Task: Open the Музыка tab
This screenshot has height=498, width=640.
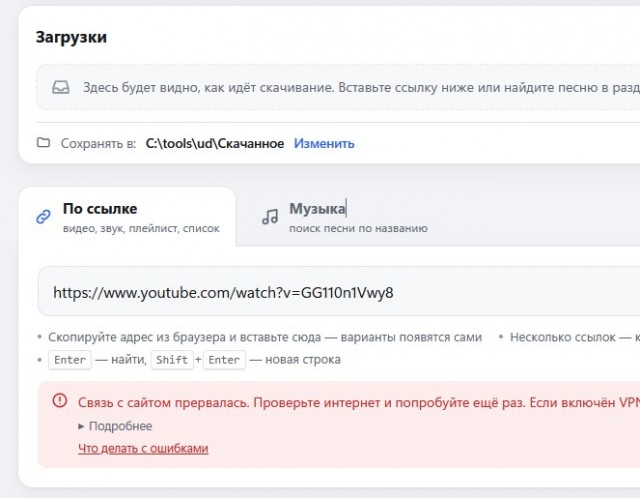Action: (344, 217)
